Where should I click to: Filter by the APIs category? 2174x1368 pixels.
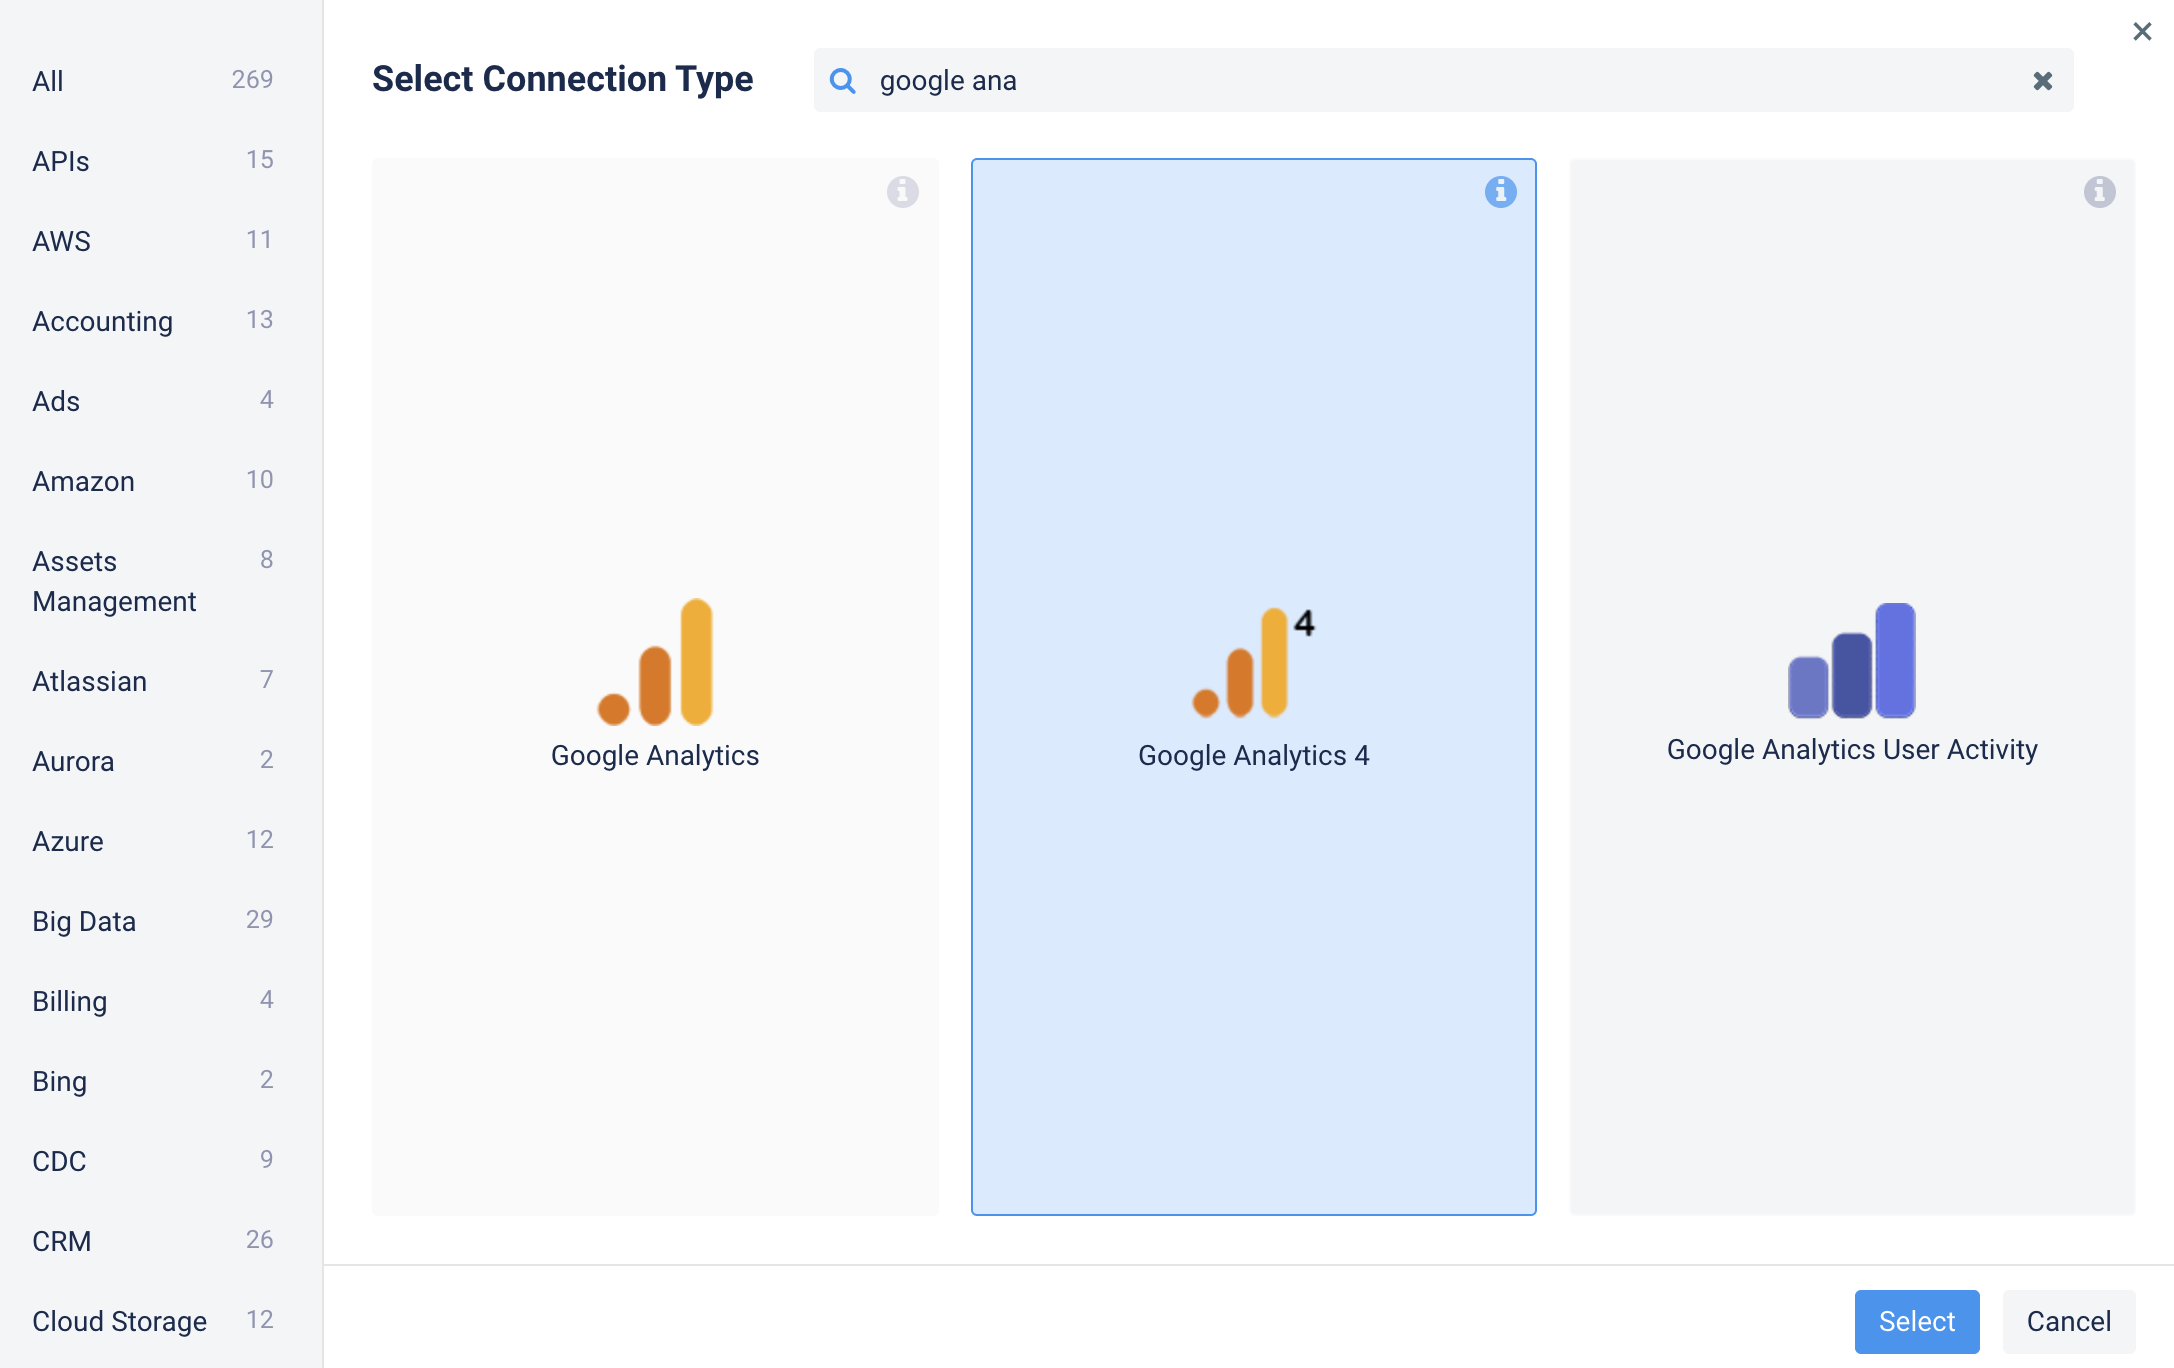pos(152,161)
